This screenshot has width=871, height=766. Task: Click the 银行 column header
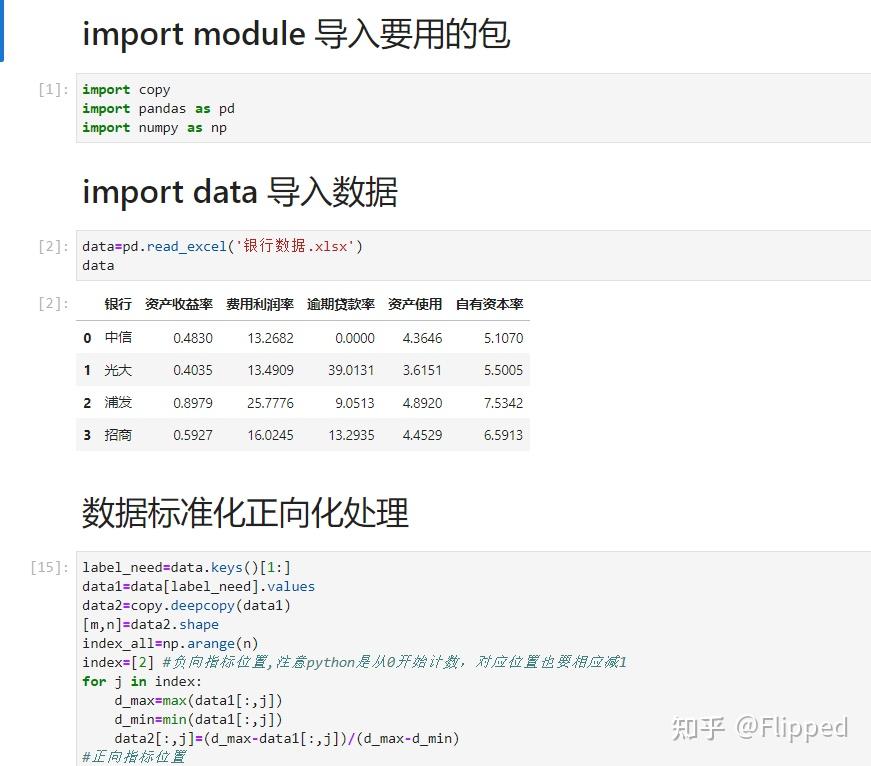click(118, 304)
